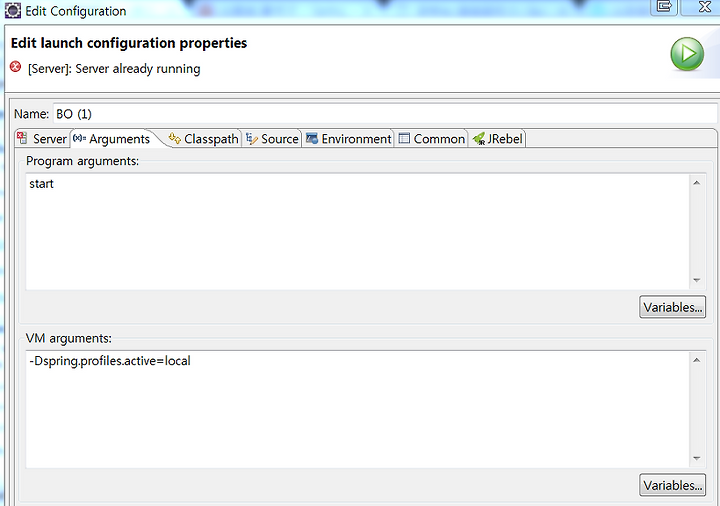Image resolution: width=720 pixels, height=506 pixels.
Task: Close the Edit Configuration dialog
Action: pos(704,6)
